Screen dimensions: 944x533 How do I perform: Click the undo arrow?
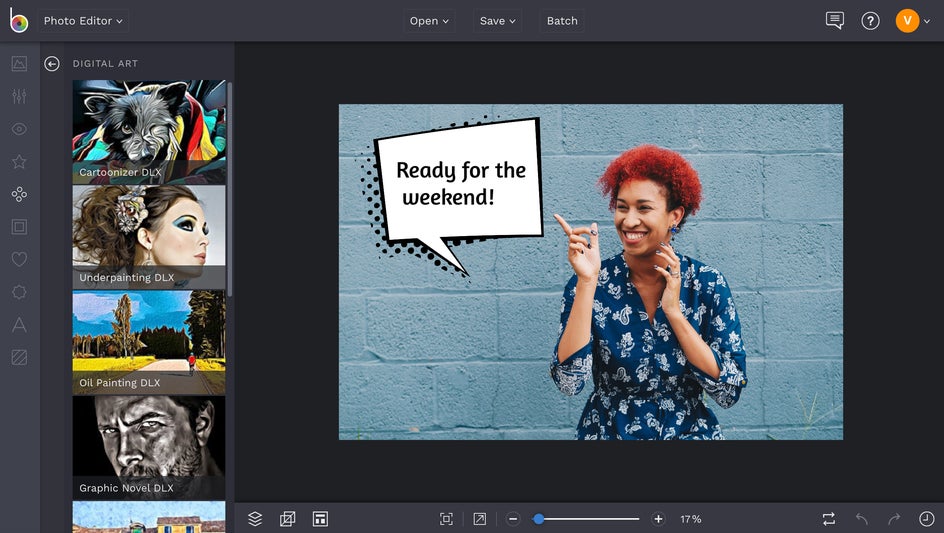pyautogui.click(x=861, y=519)
